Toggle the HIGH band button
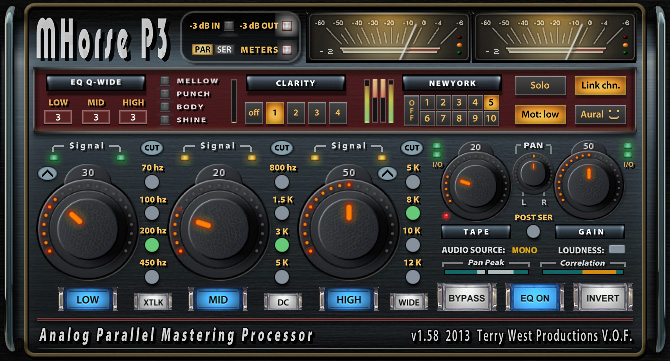The height and width of the screenshot is (361, 670). [x=349, y=299]
